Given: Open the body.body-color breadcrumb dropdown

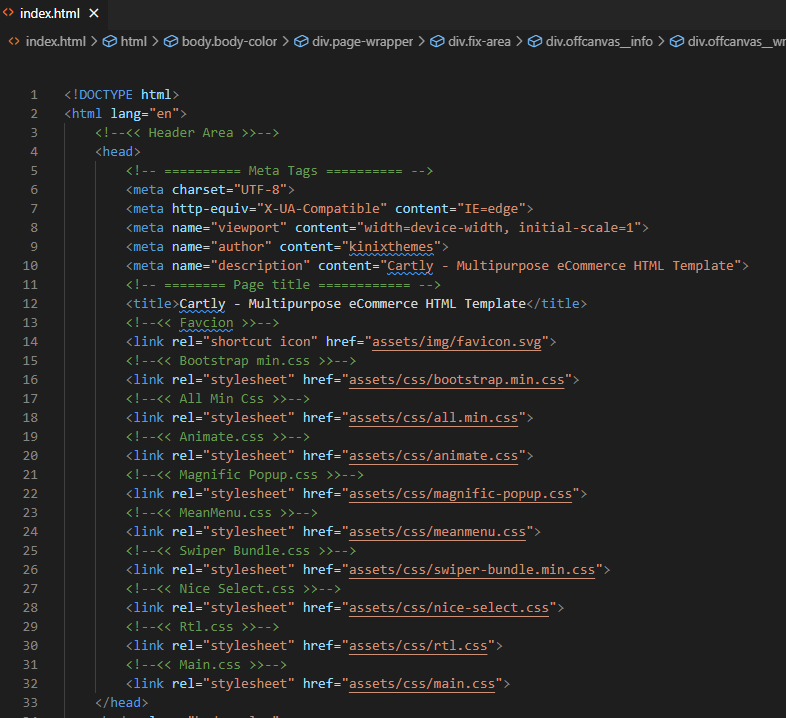Looking at the screenshot, I should click(x=230, y=41).
